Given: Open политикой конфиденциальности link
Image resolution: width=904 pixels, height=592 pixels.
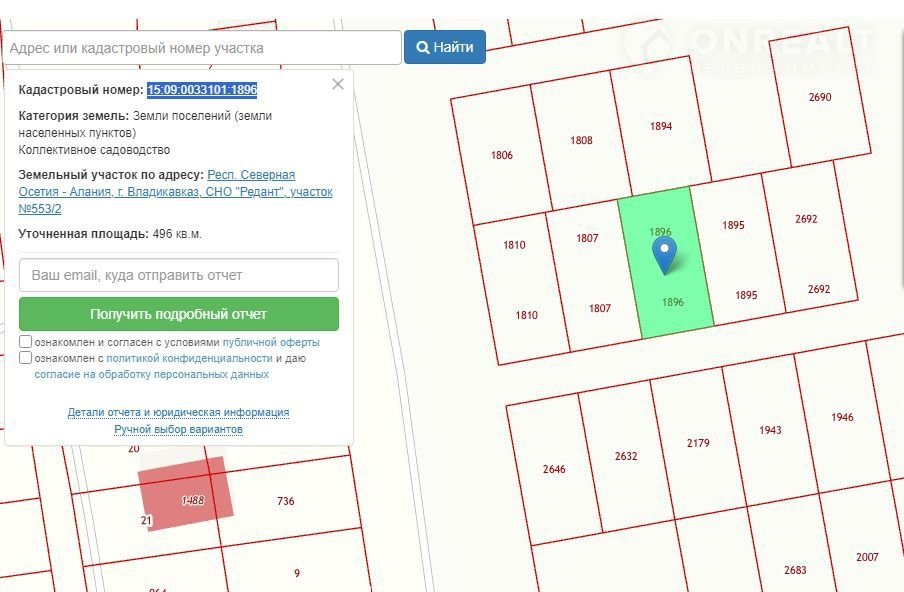Looking at the screenshot, I should click(189, 358).
